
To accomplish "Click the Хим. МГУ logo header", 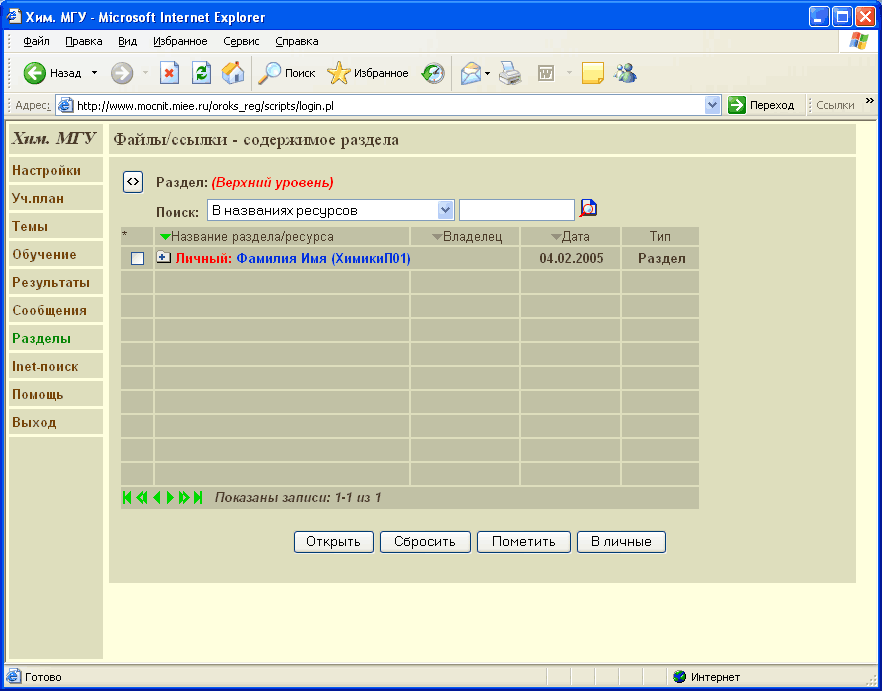I will tap(55, 138).
